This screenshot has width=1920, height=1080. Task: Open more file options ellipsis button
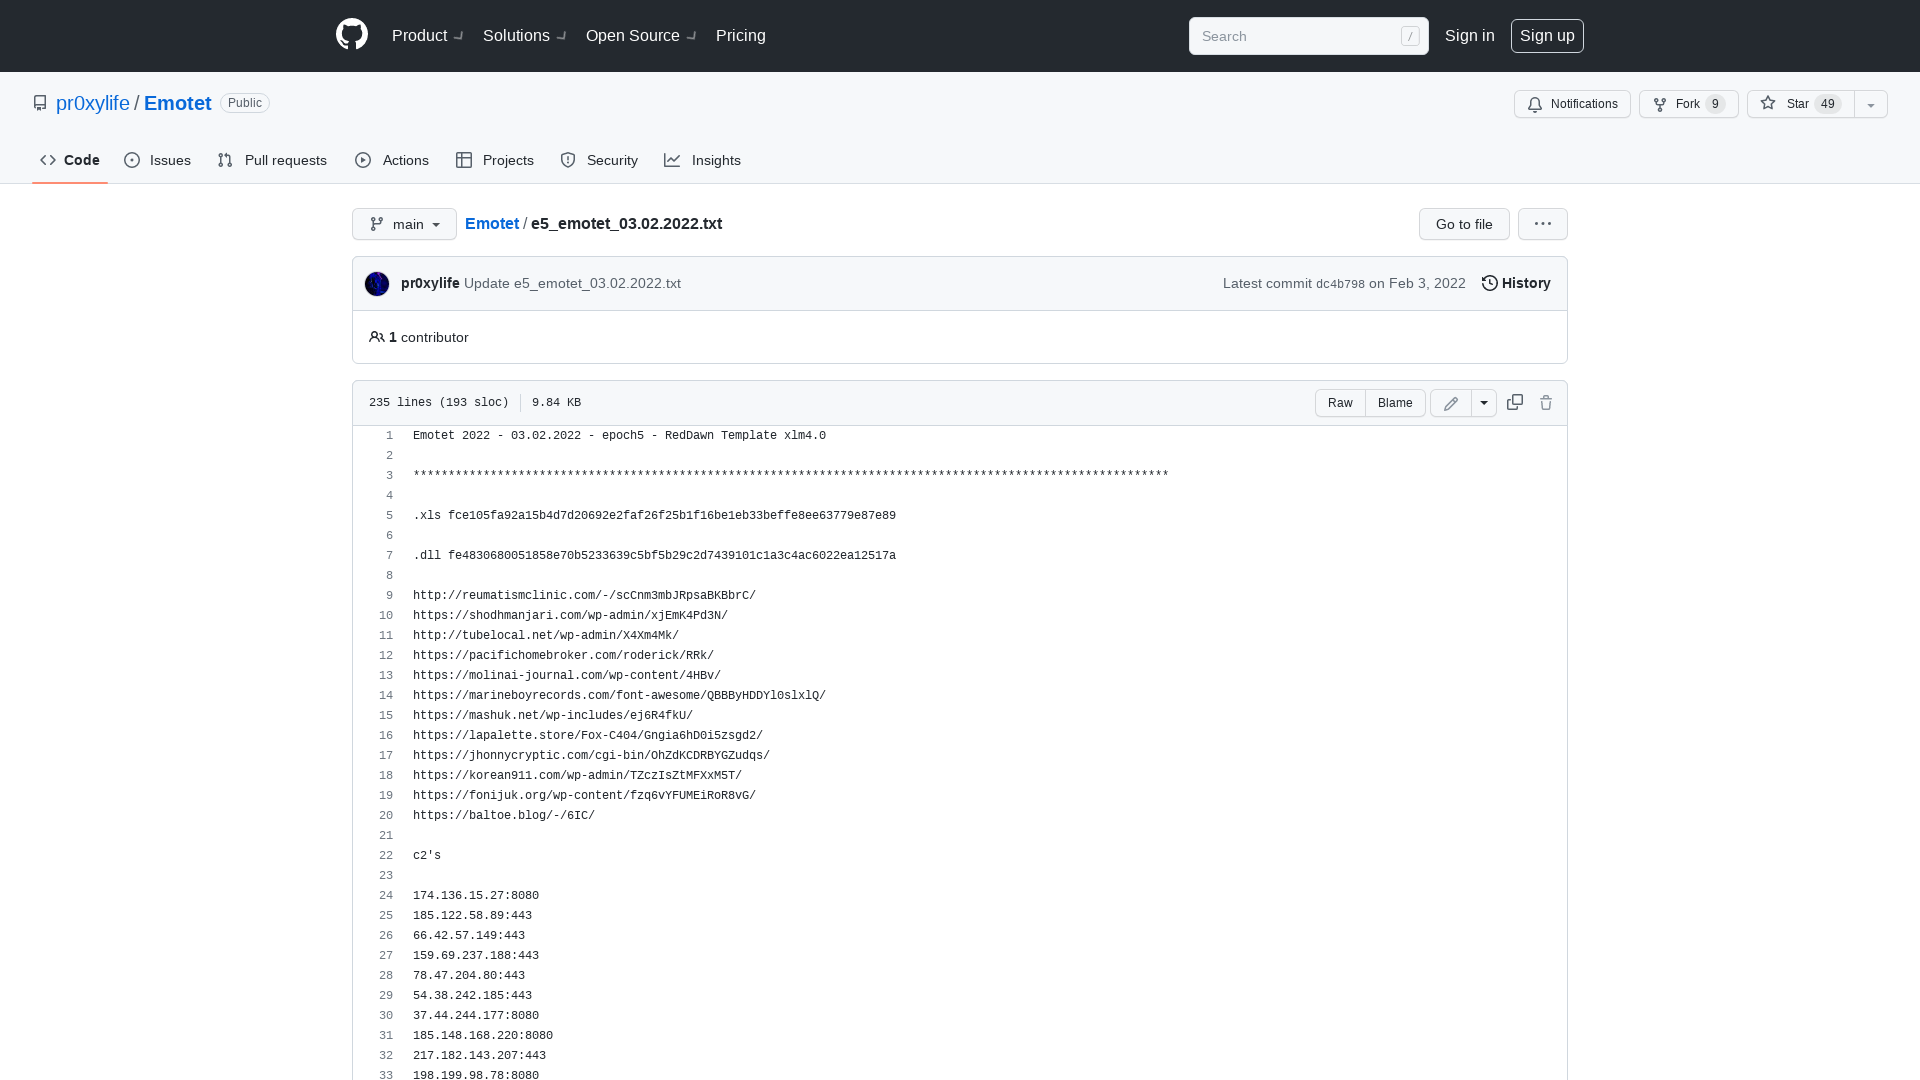[1543, 224]
